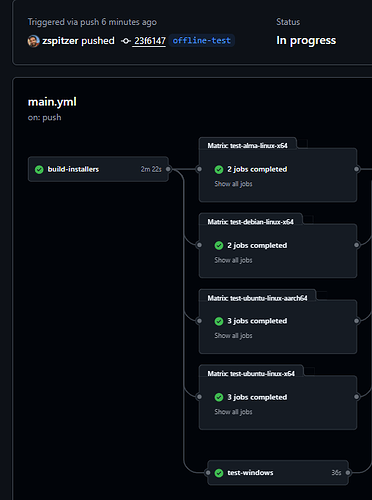Expand Show all jobs for test-ubuntu-linux-aarch64
Image resolution: width=372 pixels, height=500 pixels.
(233, 335)
